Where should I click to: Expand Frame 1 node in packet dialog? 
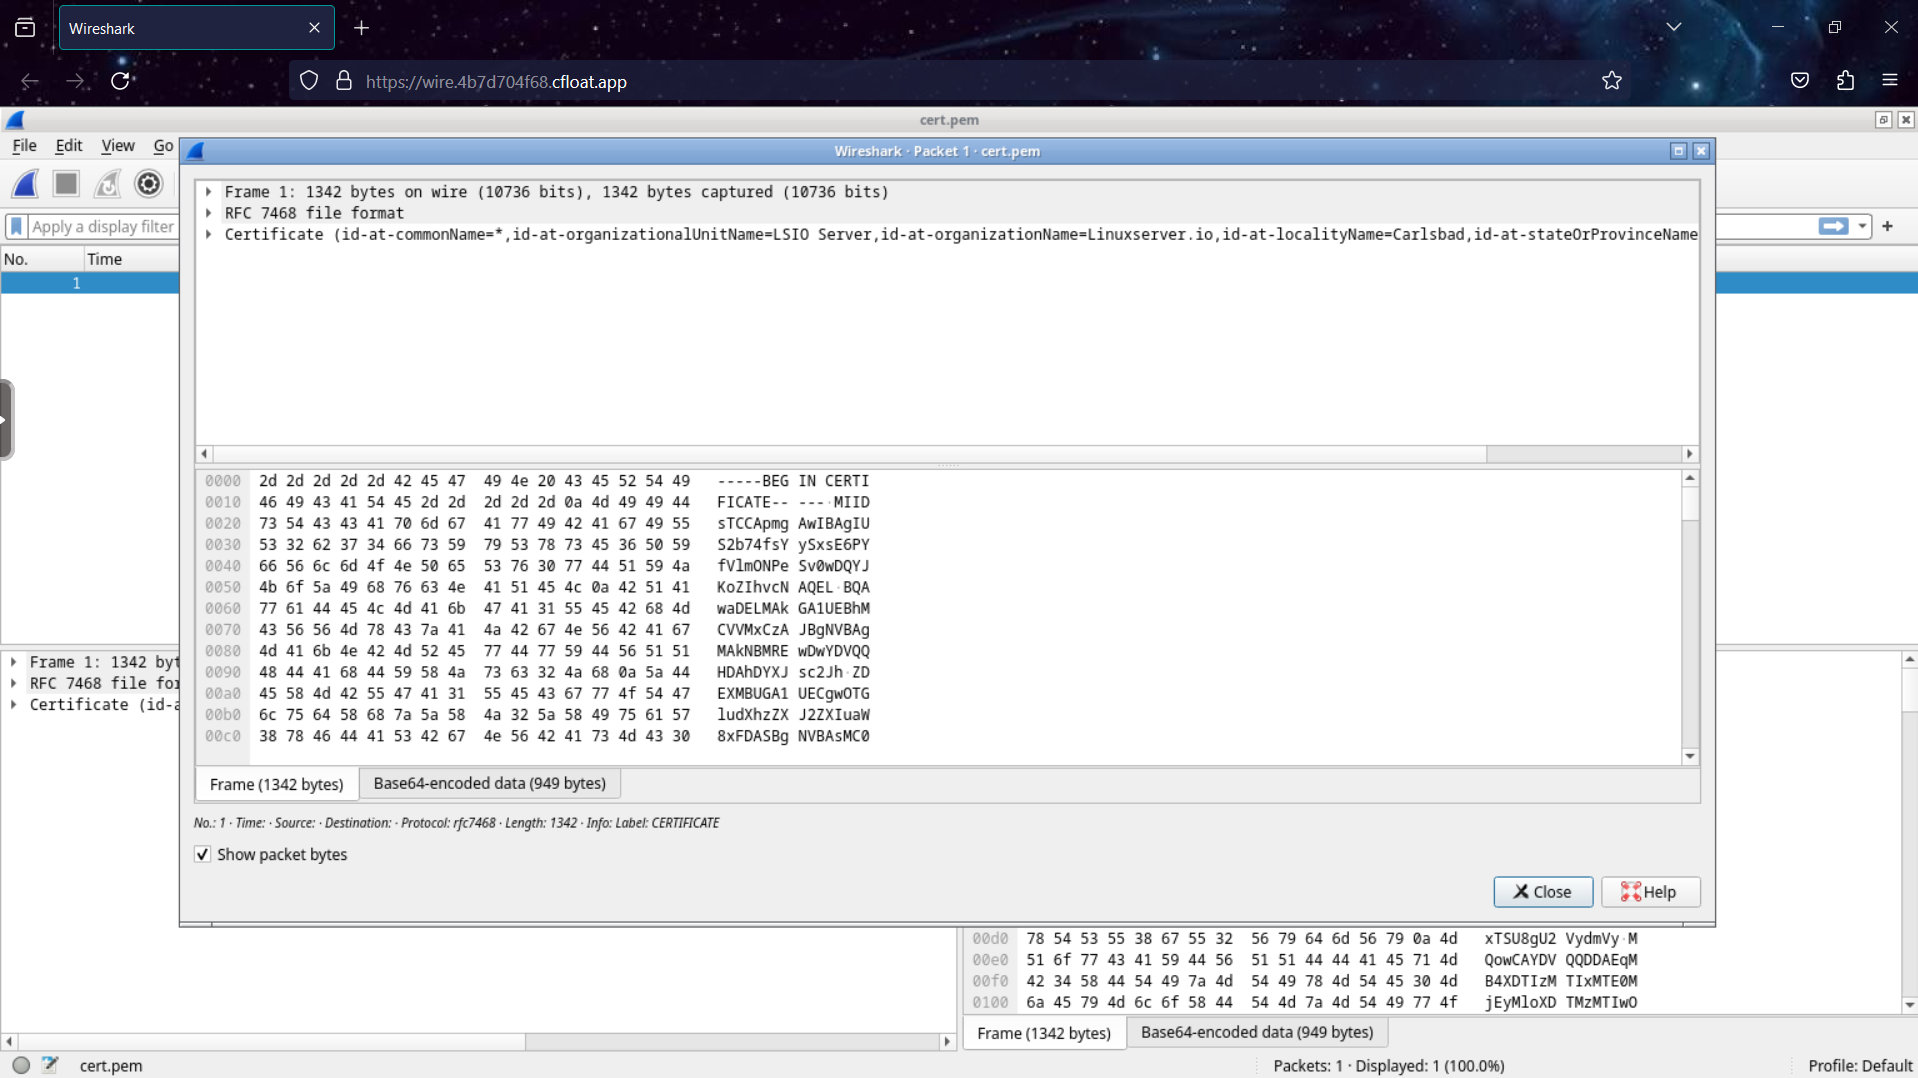click(x=208, y=192)
